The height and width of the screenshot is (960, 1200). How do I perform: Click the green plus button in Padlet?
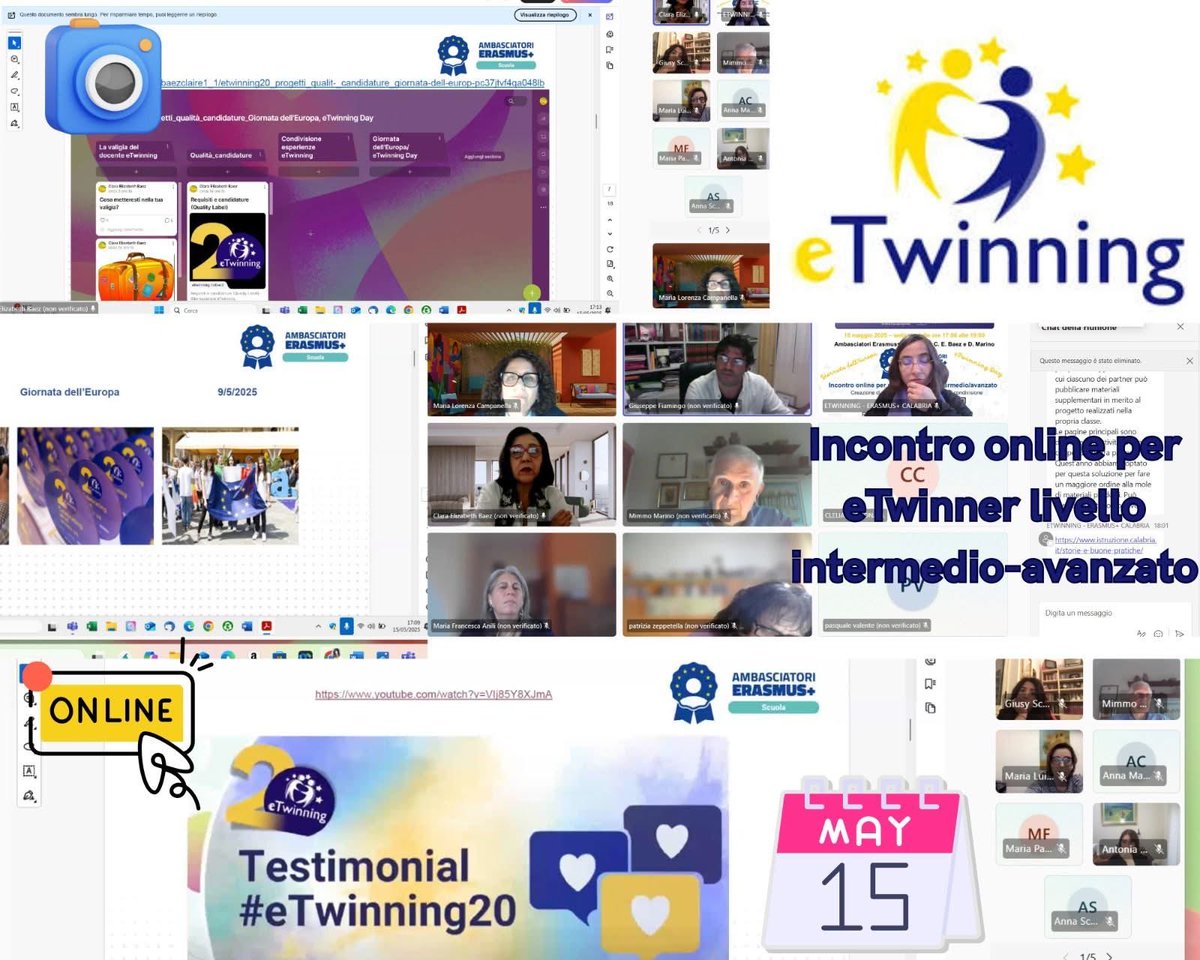pos(533,292)
